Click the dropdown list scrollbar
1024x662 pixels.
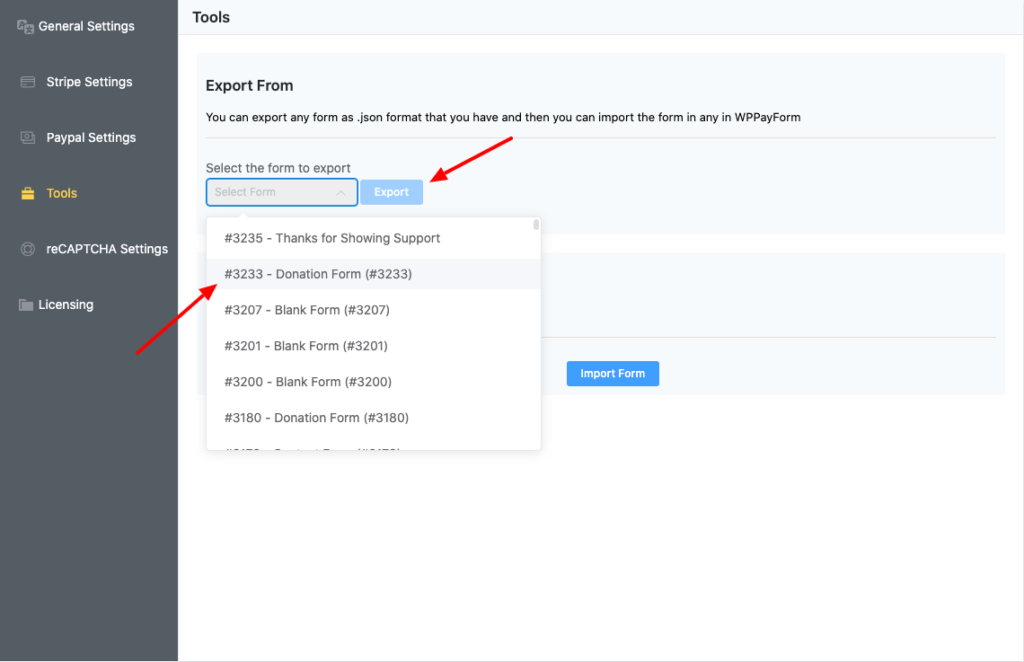point(536,226)
